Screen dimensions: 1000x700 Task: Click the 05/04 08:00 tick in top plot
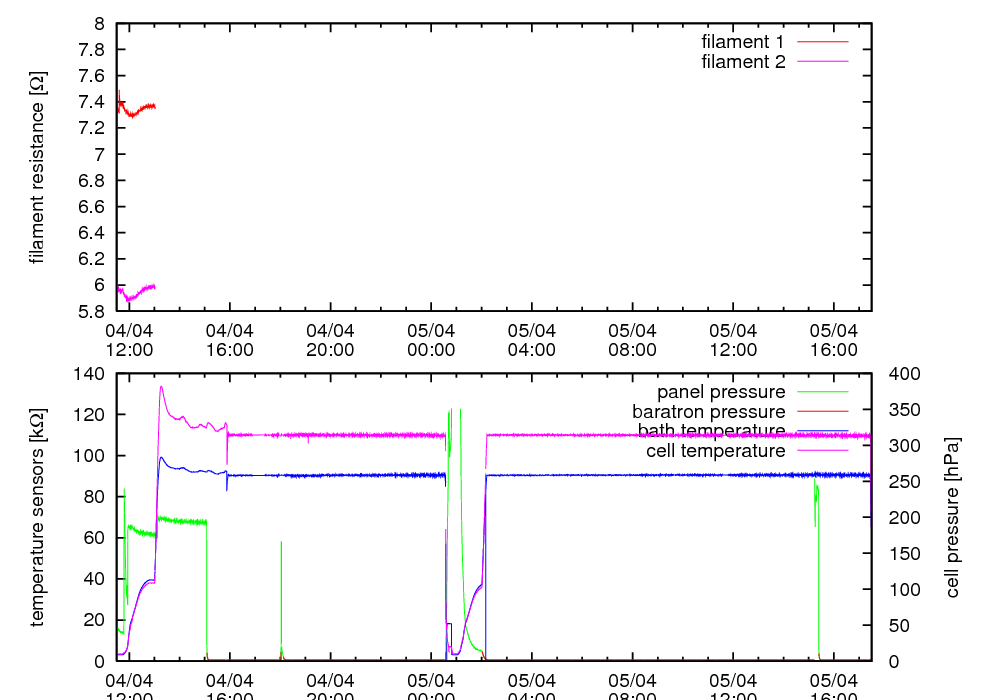(632, 339)
